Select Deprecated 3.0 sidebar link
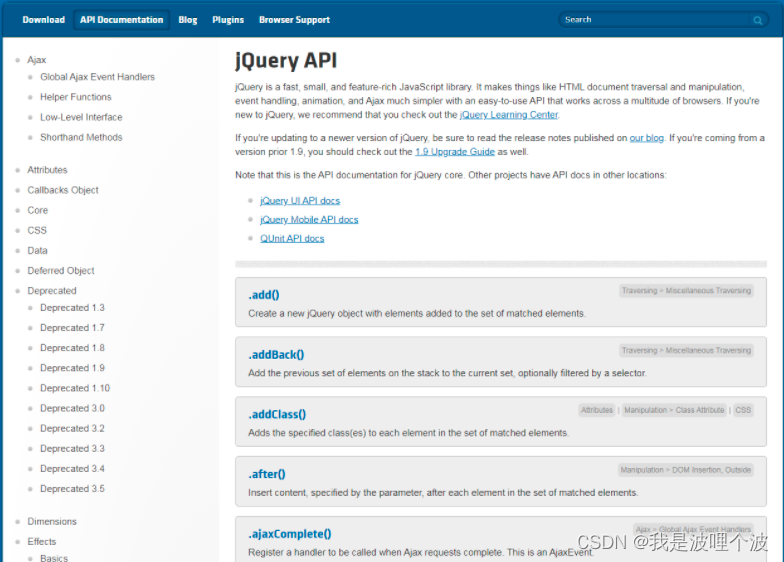 tap(72, 408)
